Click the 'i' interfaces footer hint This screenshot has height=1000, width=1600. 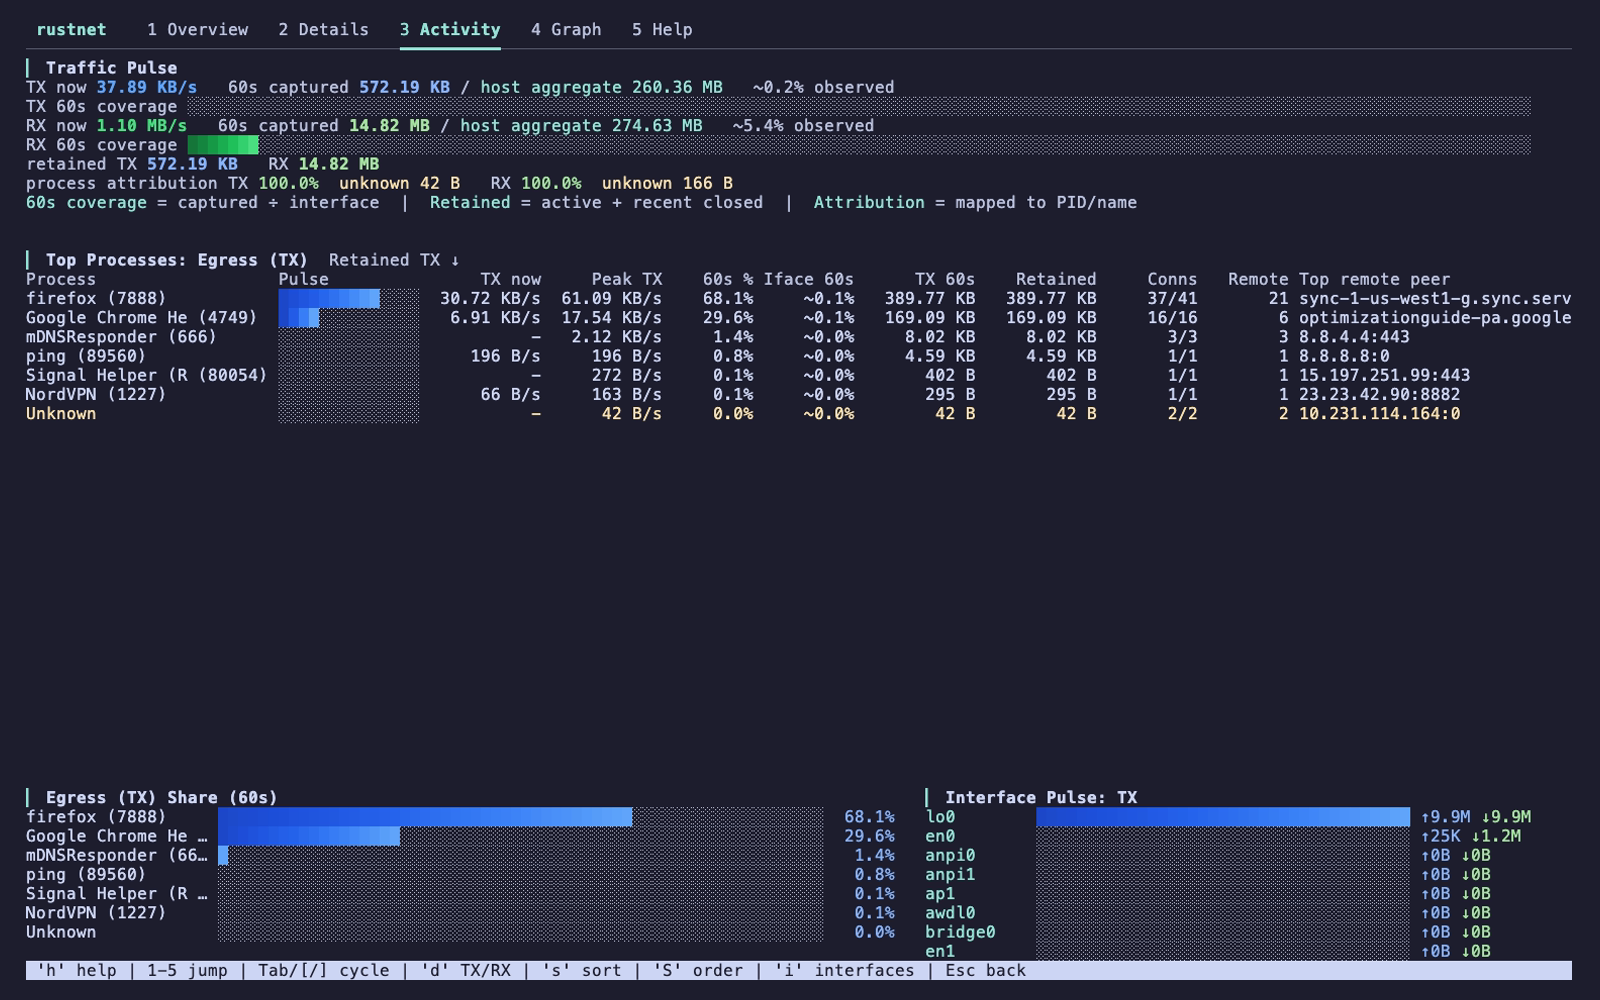tap(844, 971)
